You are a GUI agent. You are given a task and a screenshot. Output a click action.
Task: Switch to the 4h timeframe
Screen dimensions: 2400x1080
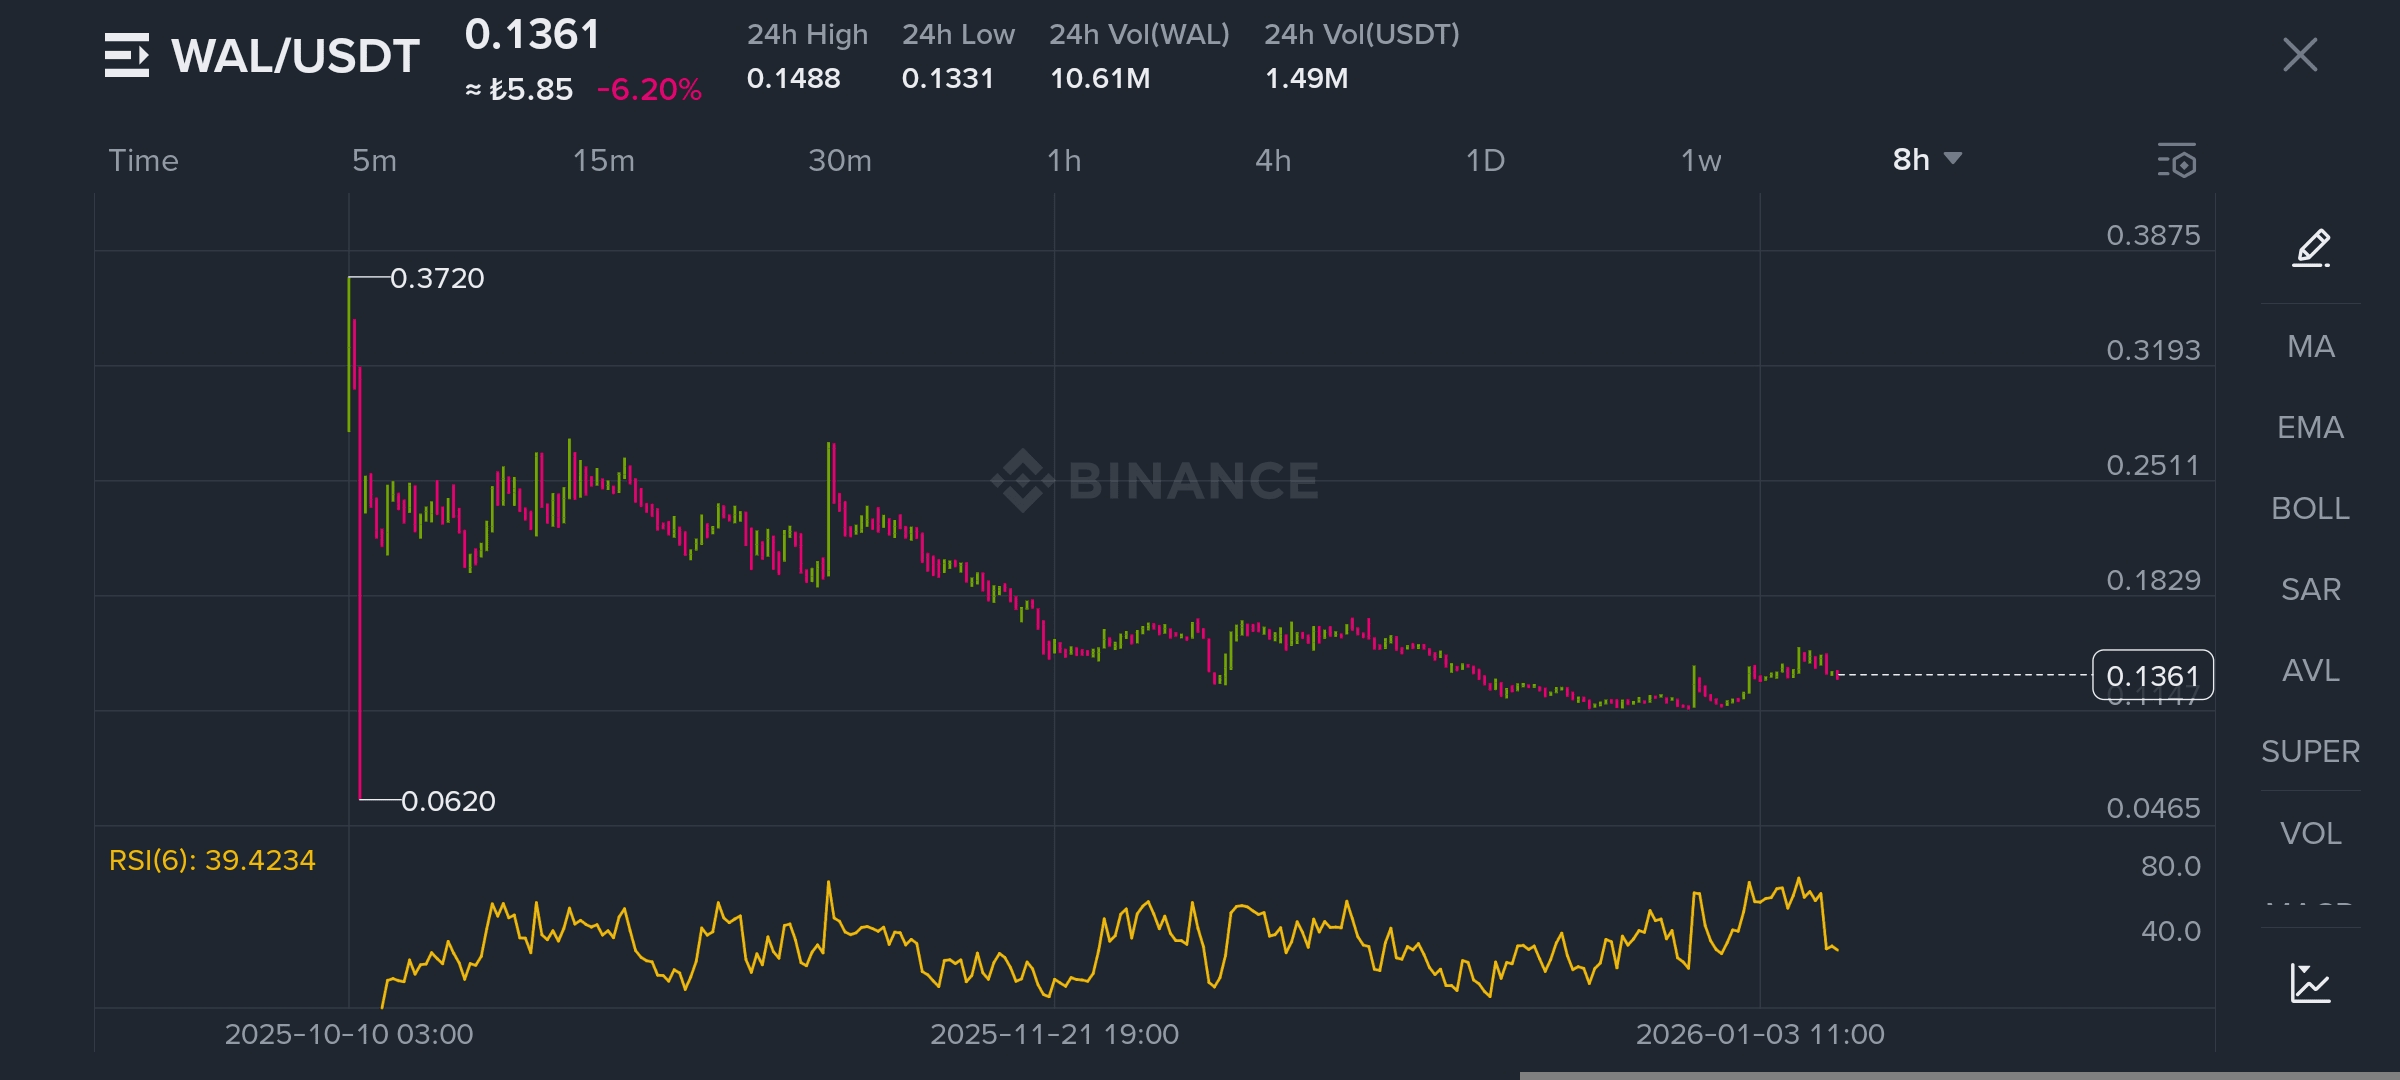click(1273, 161)
